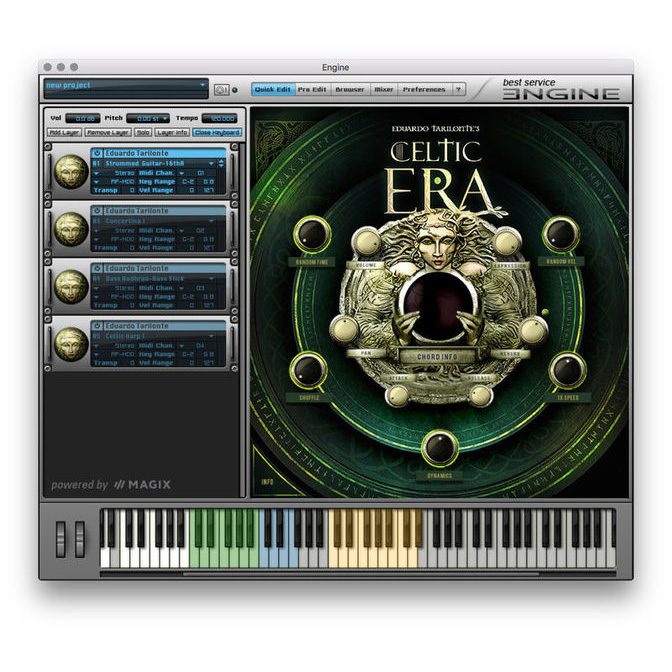Click the Dynamics knob

coord(439,448)
